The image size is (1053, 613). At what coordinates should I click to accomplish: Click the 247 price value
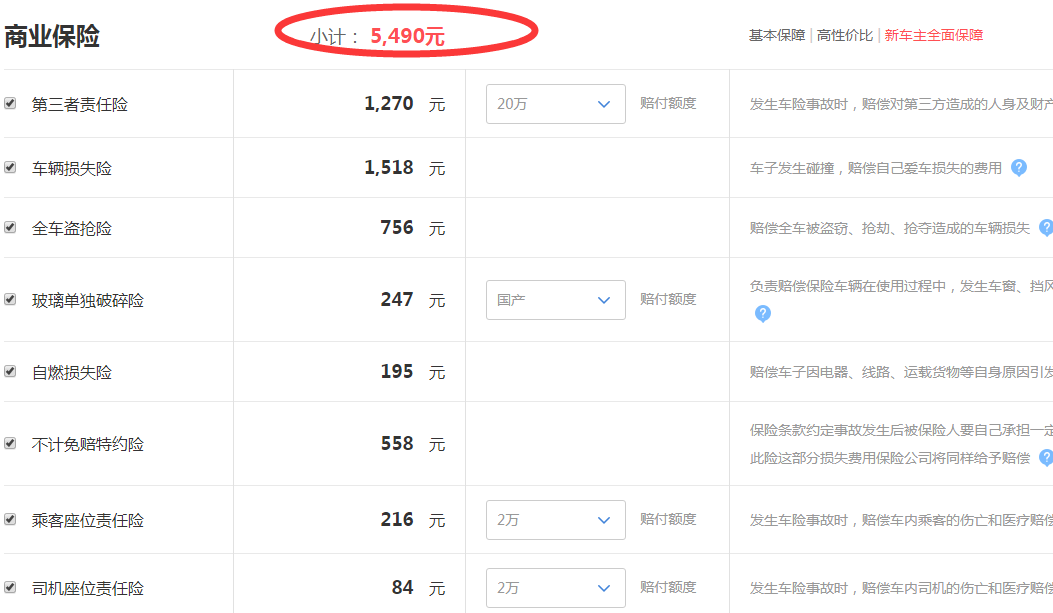click(397, 299)
